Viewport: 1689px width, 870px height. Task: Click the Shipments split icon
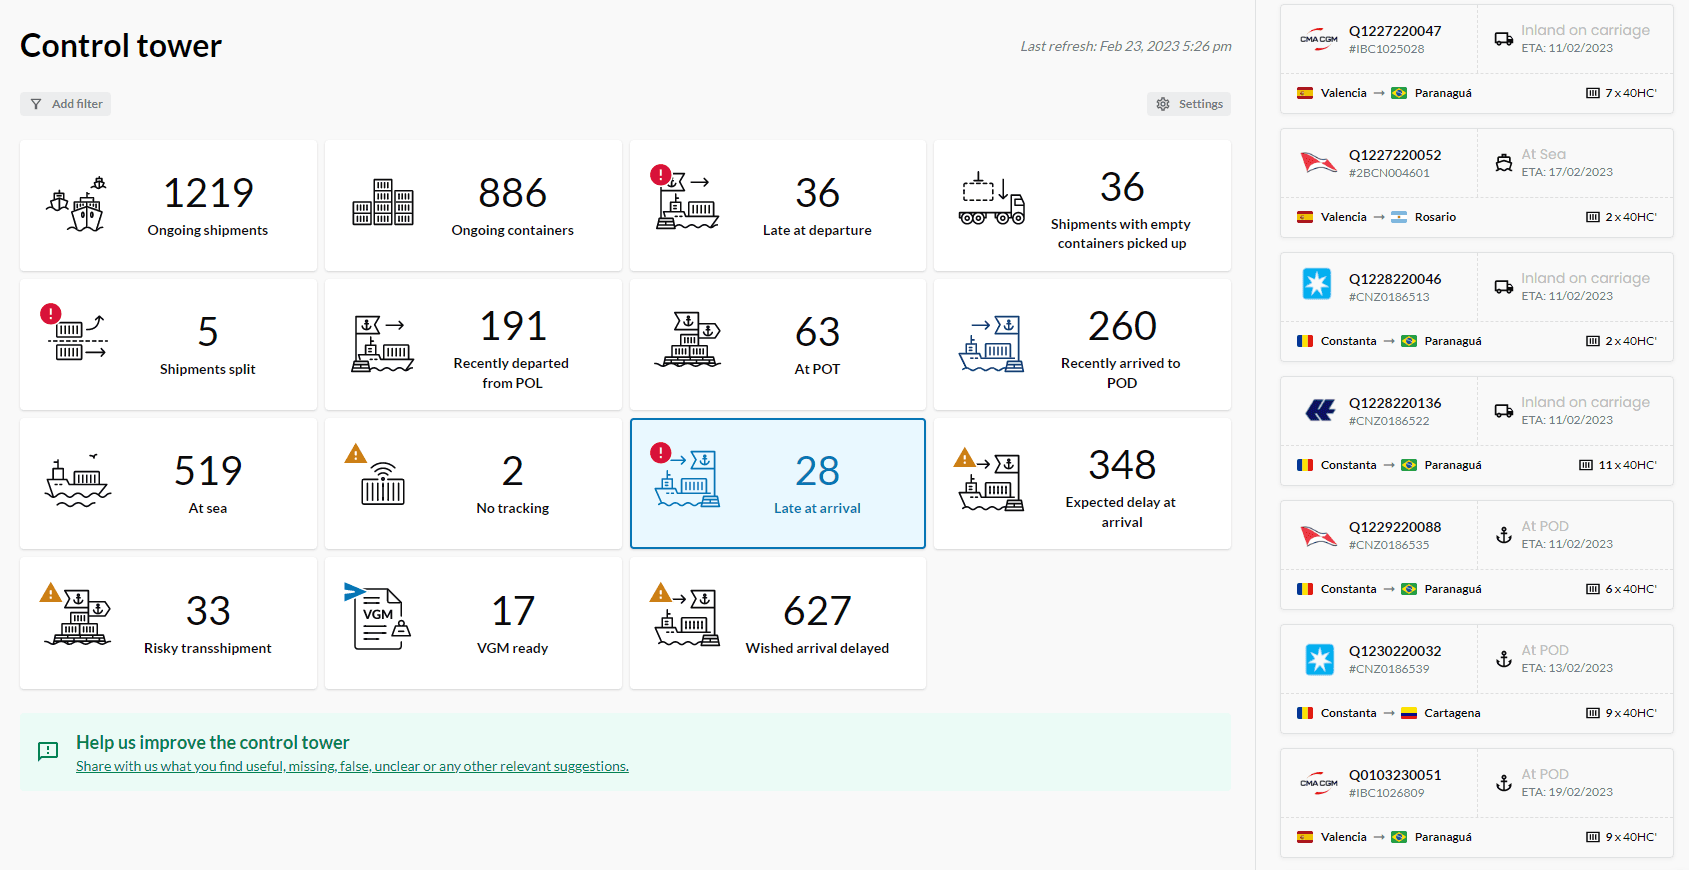tap(76, 337)
